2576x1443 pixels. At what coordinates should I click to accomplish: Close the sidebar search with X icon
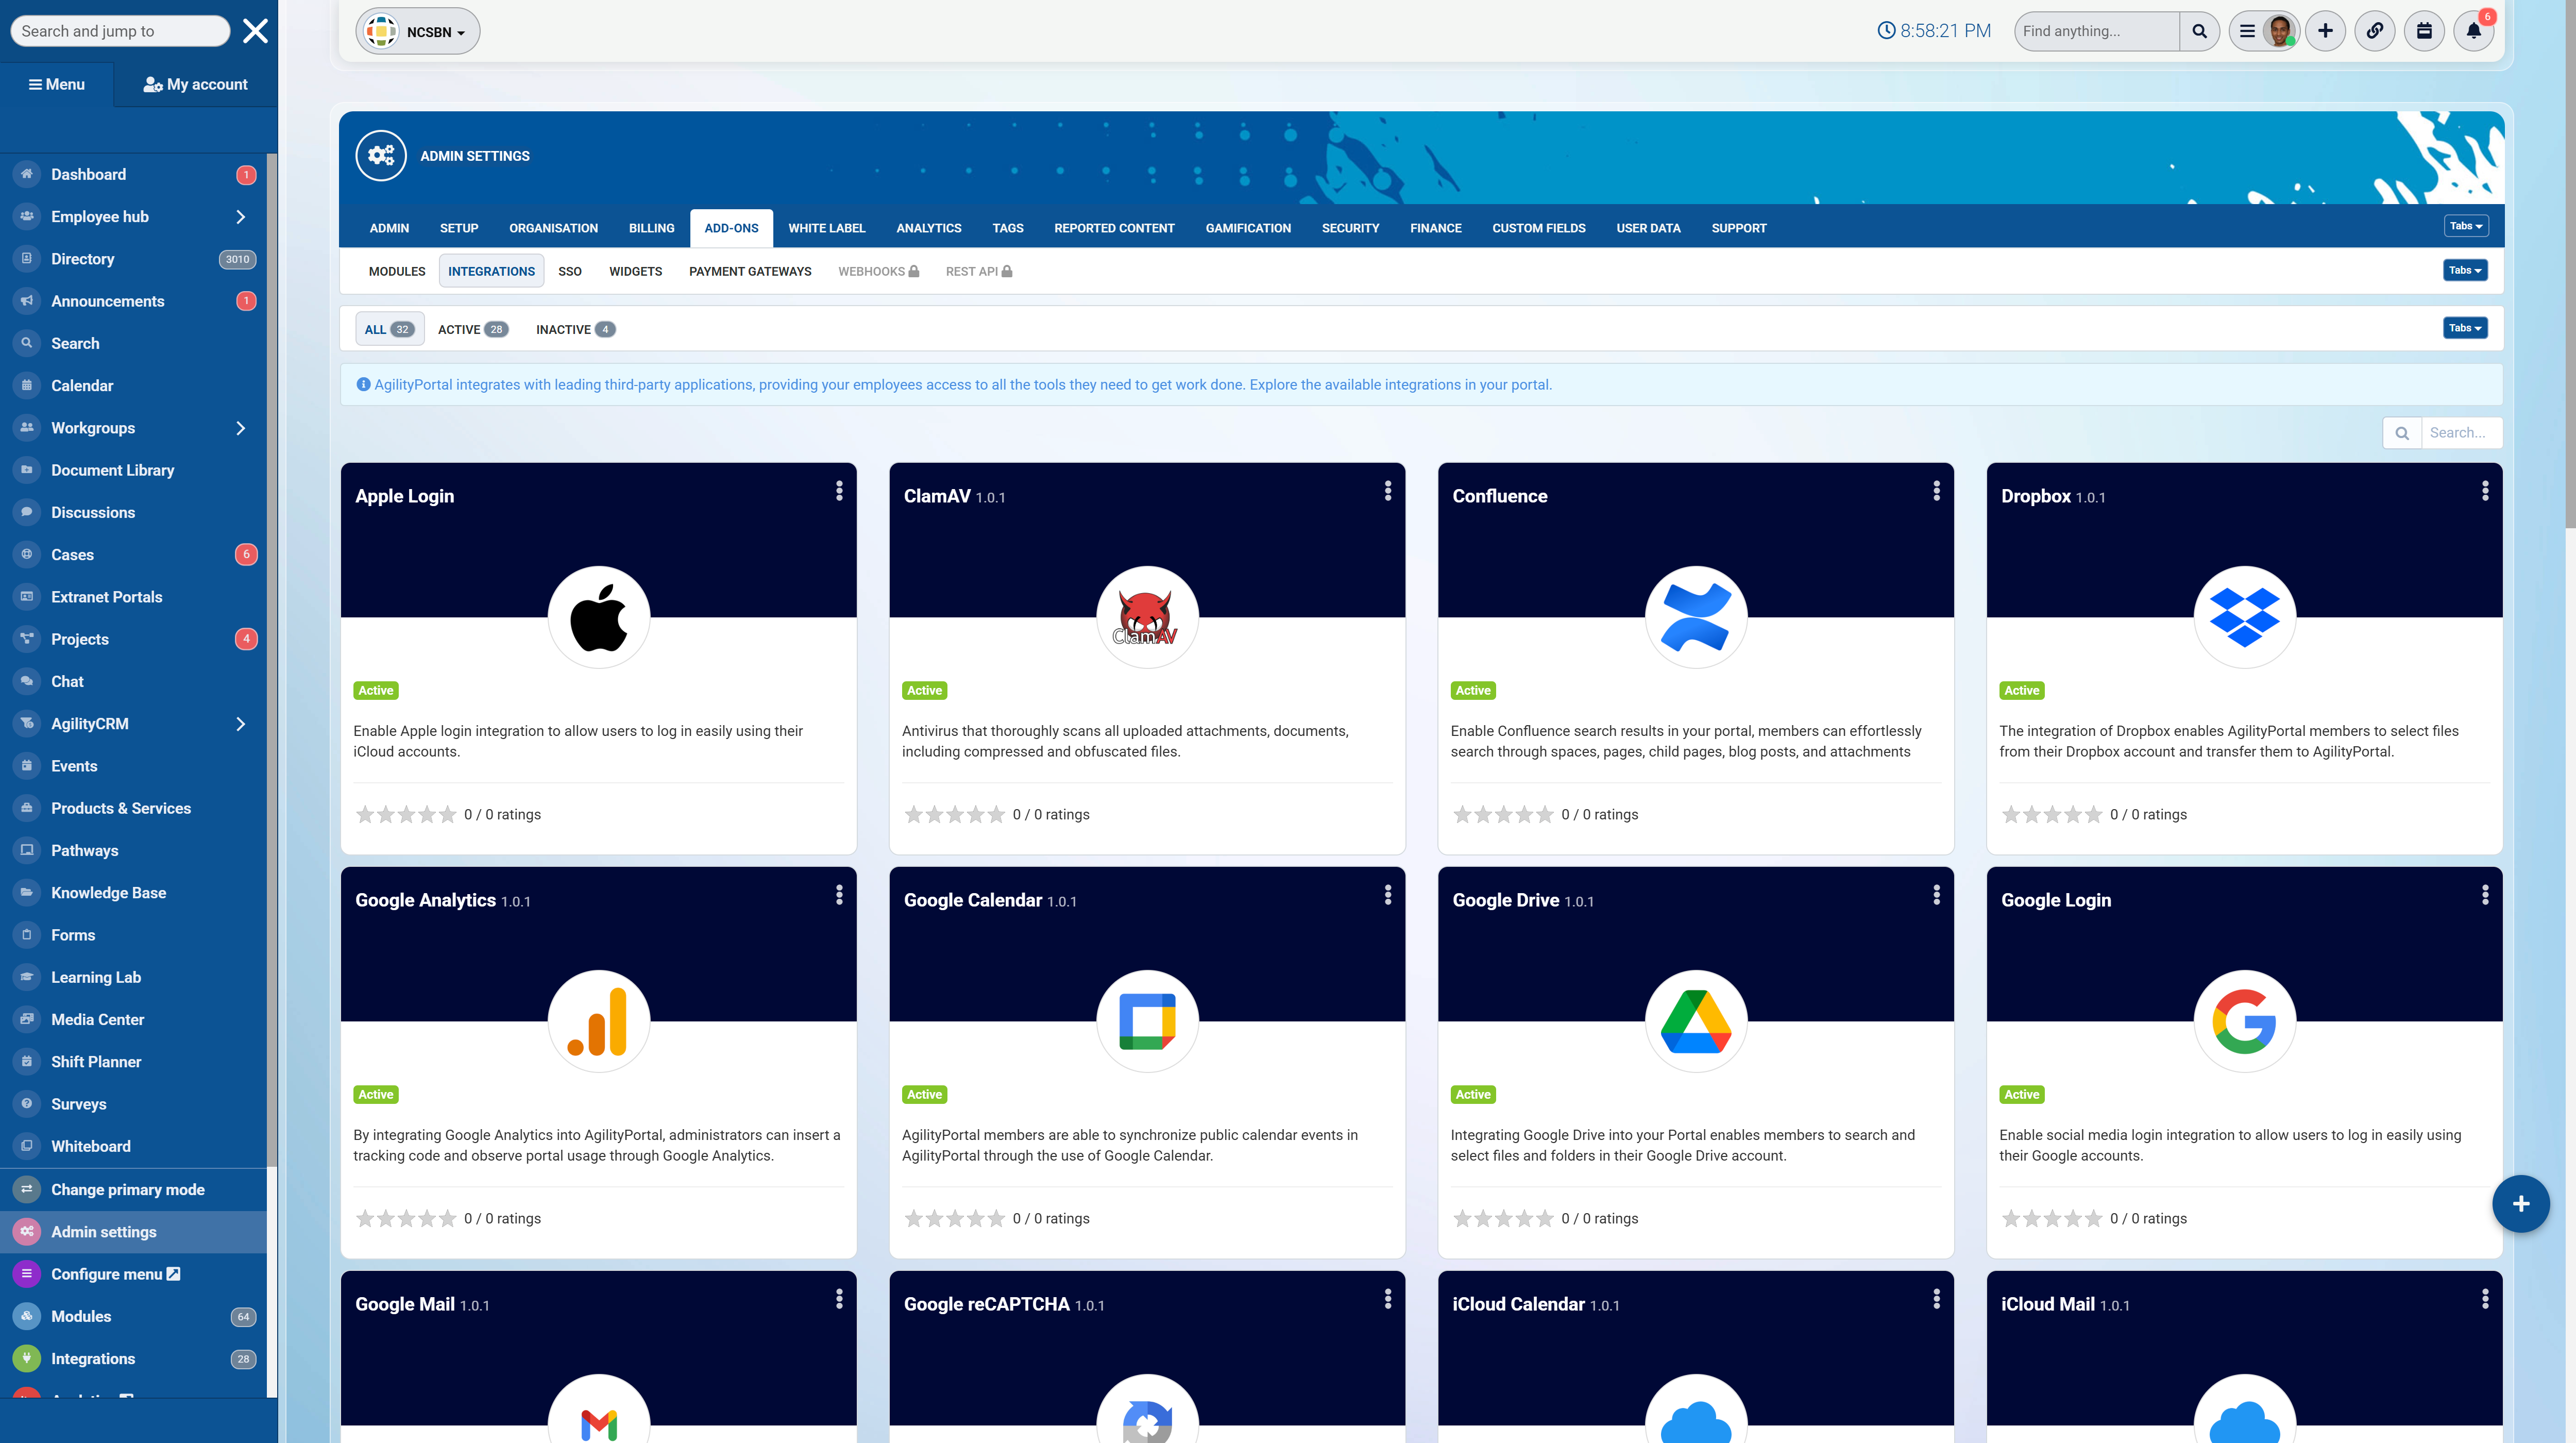coord(255,31)
